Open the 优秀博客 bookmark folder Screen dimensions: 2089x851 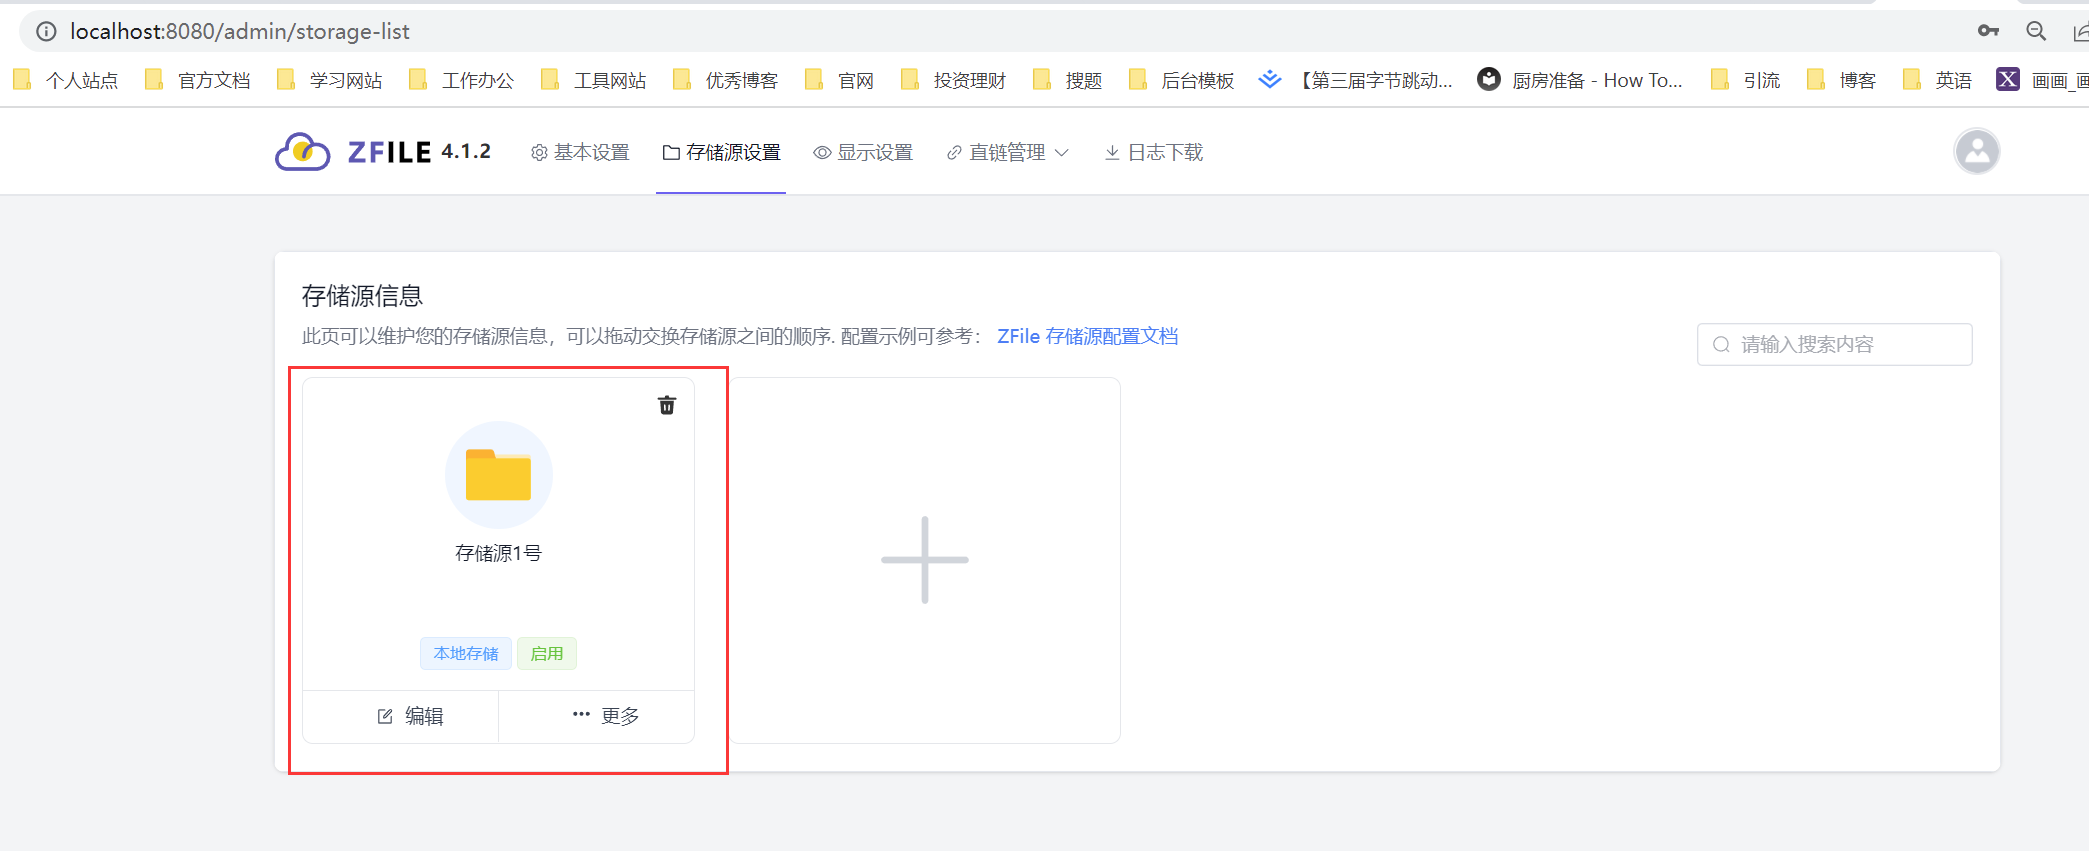[x=726, y=80]
